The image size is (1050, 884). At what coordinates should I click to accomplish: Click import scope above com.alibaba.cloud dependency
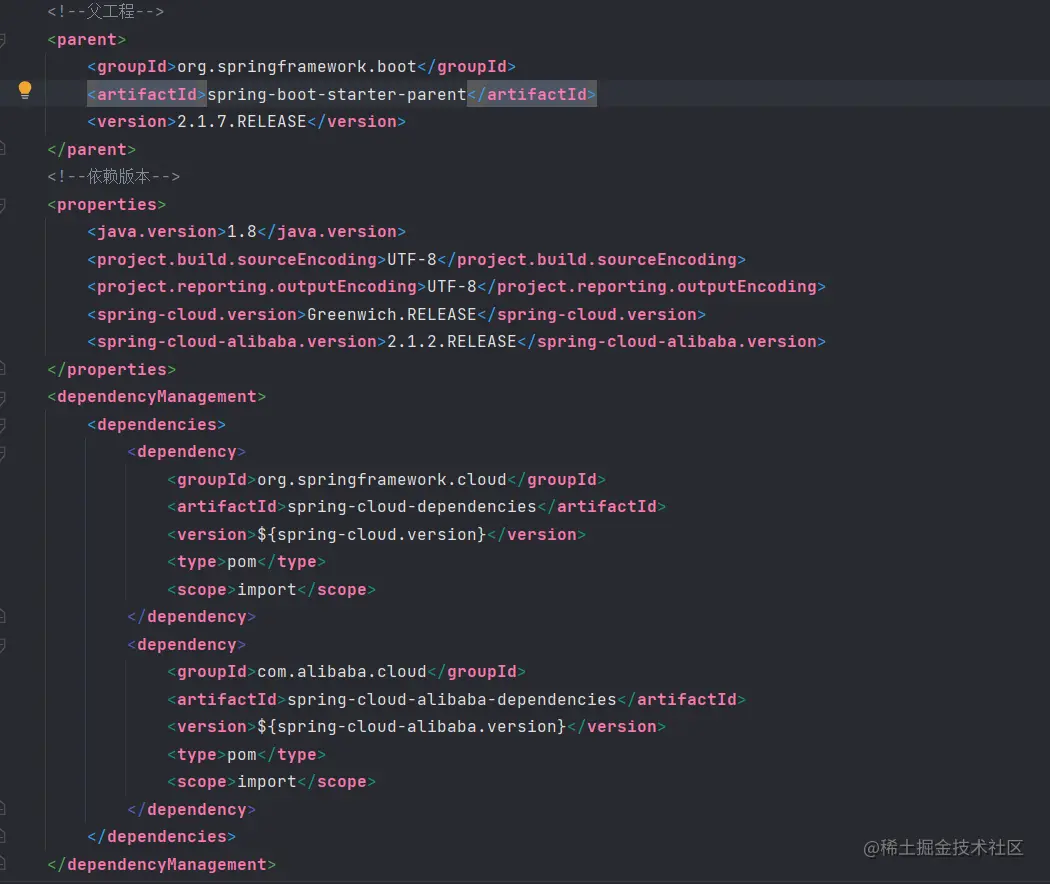tap(267, 589)
